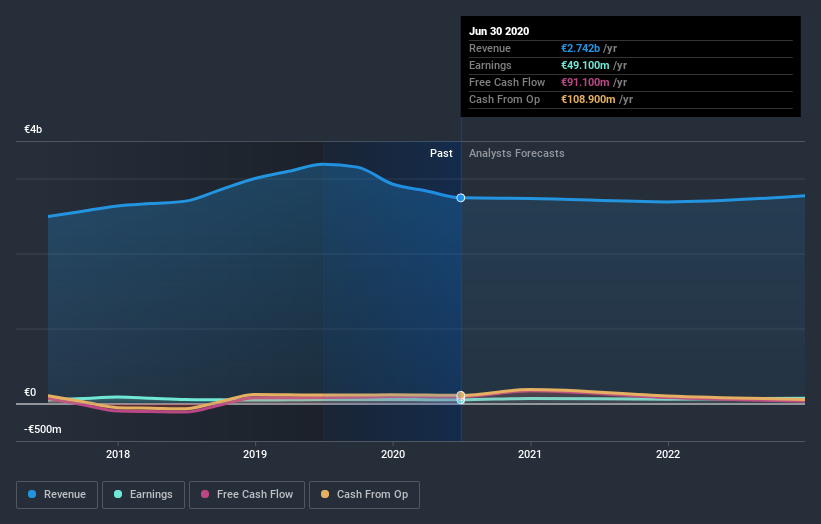Click the Revenue data point marker on the blue line
Image resolution: width=821 pixels, height=524 pixels.
click(461, 198)
